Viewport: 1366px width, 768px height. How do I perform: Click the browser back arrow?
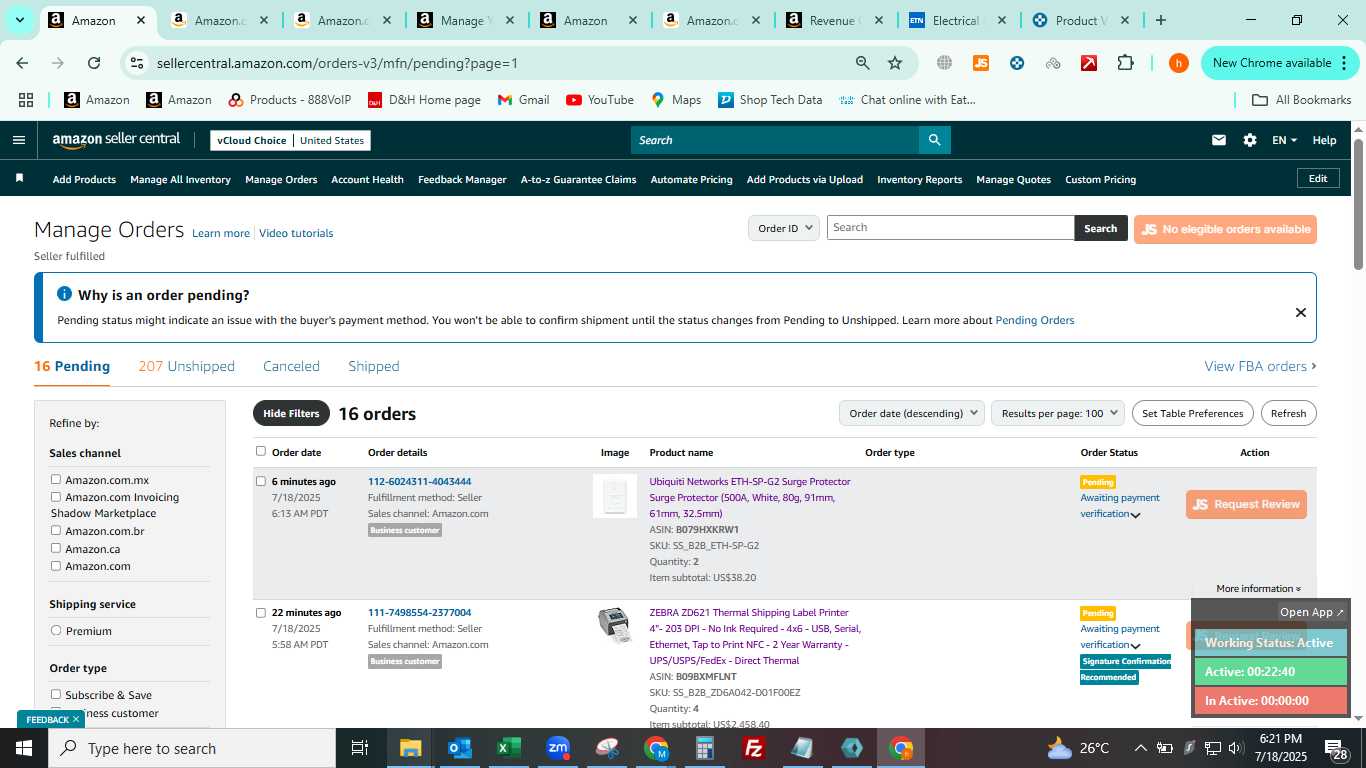tap(22, 63)
